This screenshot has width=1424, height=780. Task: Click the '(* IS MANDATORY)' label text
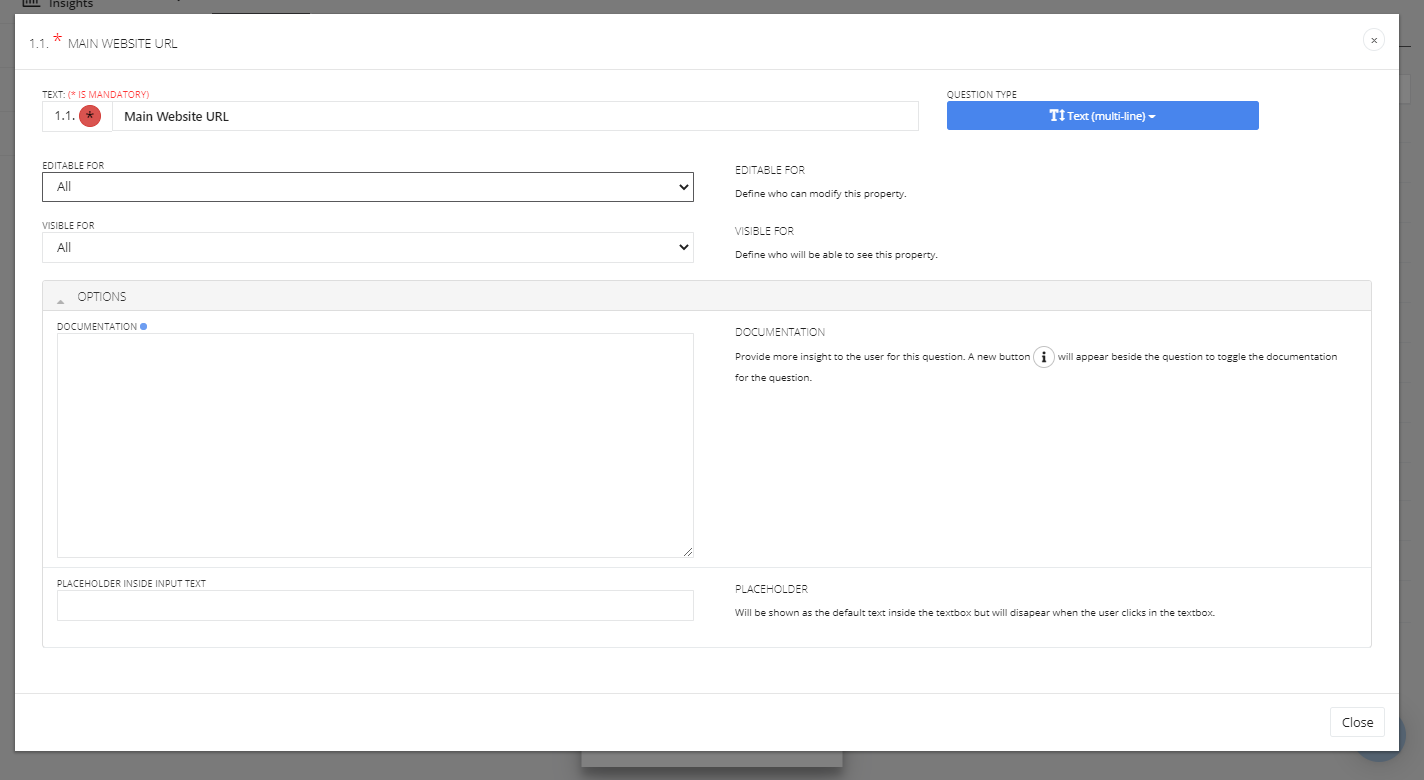tap(108, 94)
